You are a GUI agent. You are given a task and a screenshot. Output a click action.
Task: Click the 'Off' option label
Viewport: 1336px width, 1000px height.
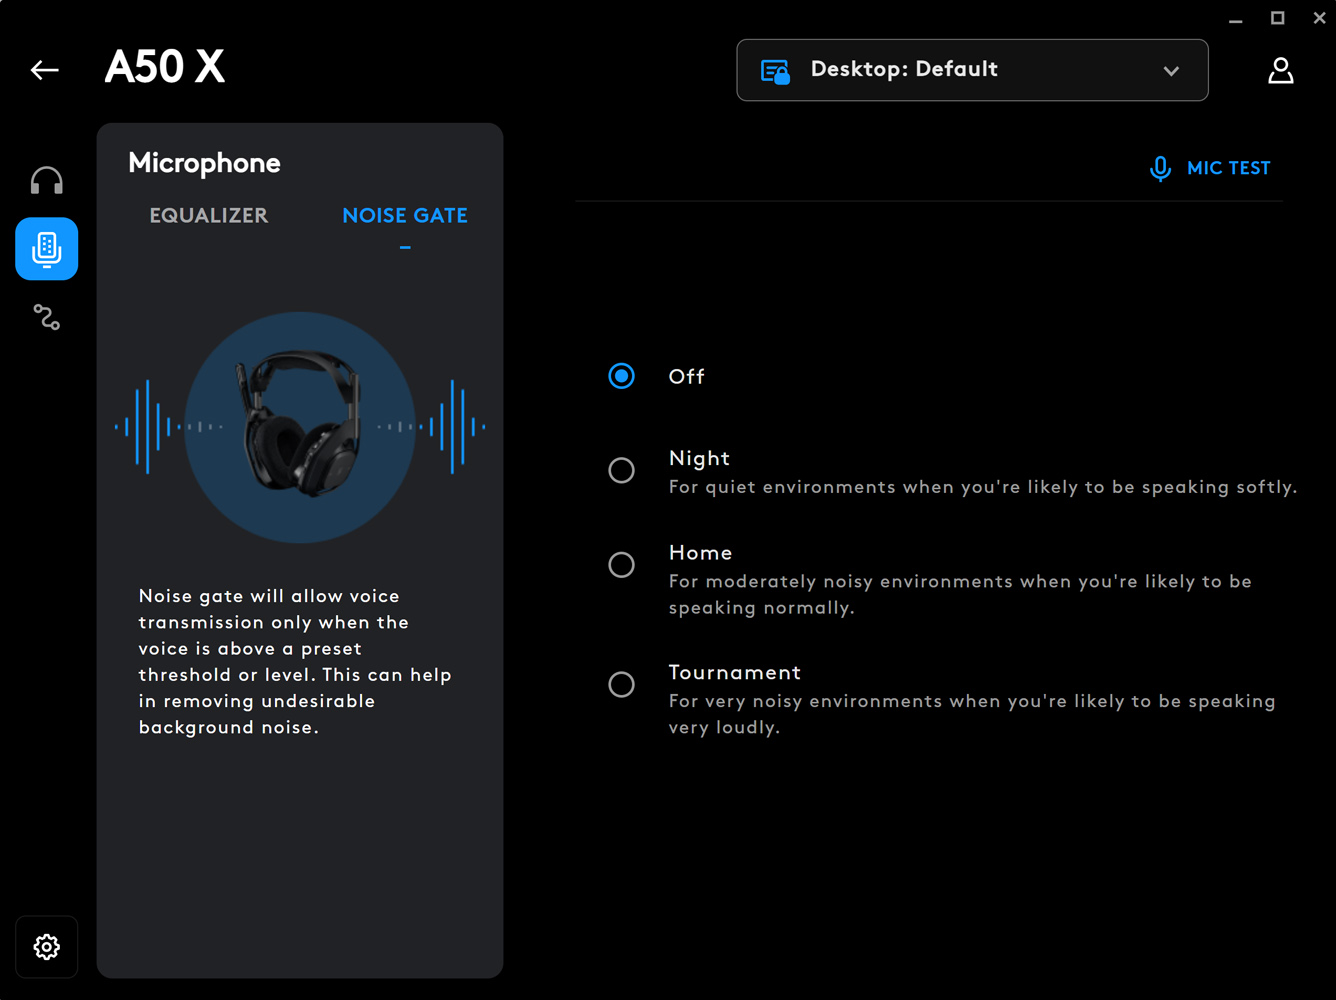coord(687,377)
